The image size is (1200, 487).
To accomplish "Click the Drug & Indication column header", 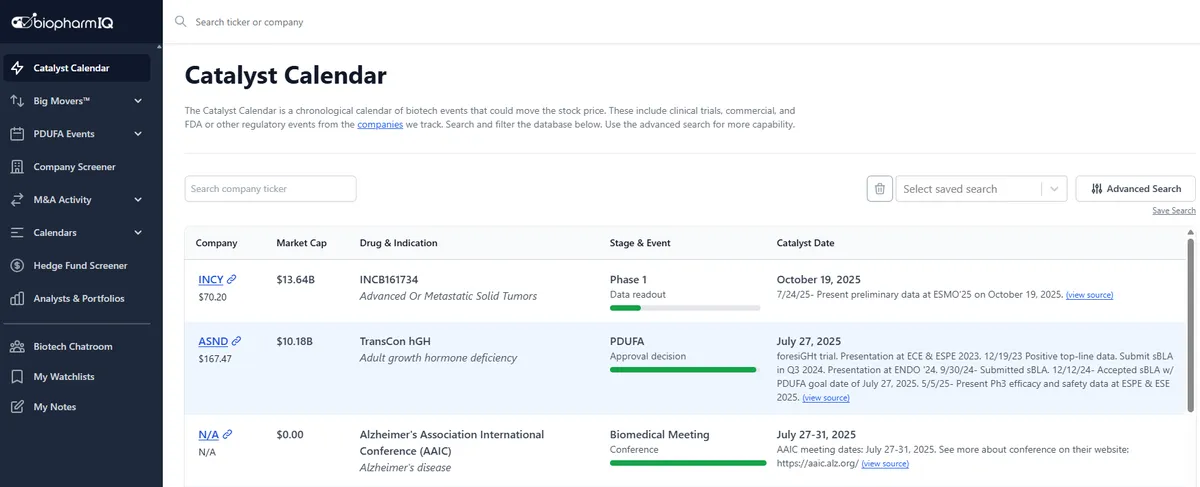I will click(x=398, y=243).
